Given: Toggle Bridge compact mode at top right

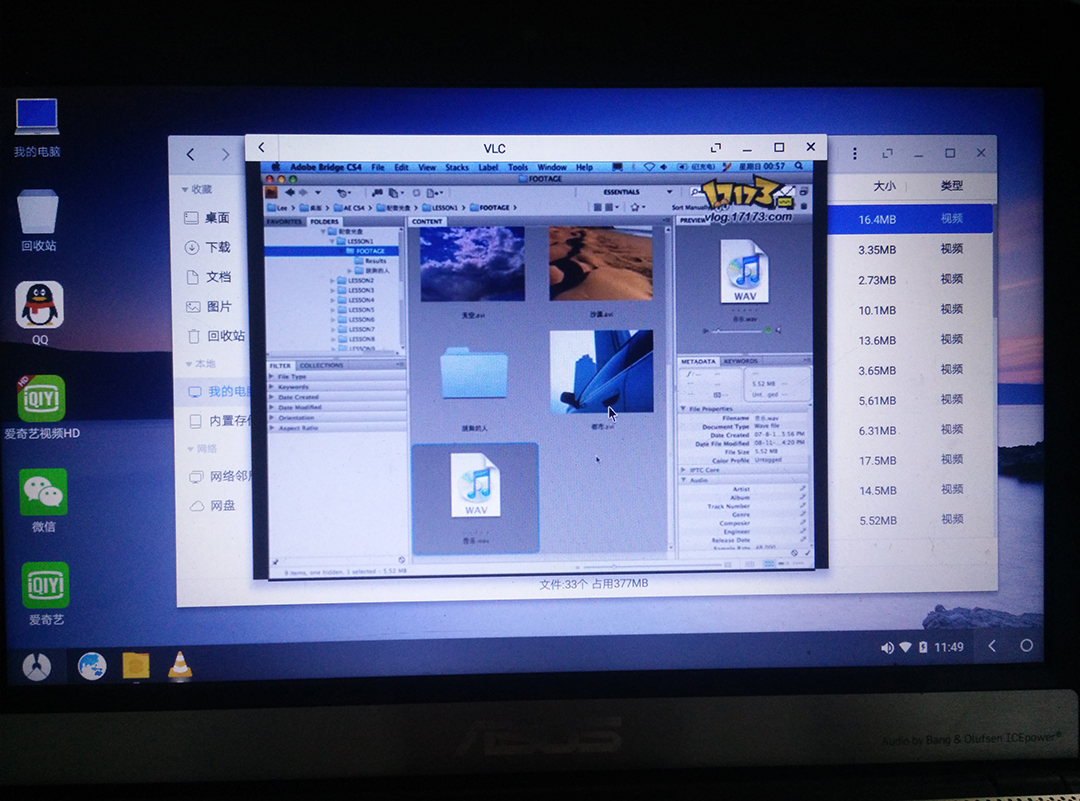Looking at the screenshot, I should [803, 192].
